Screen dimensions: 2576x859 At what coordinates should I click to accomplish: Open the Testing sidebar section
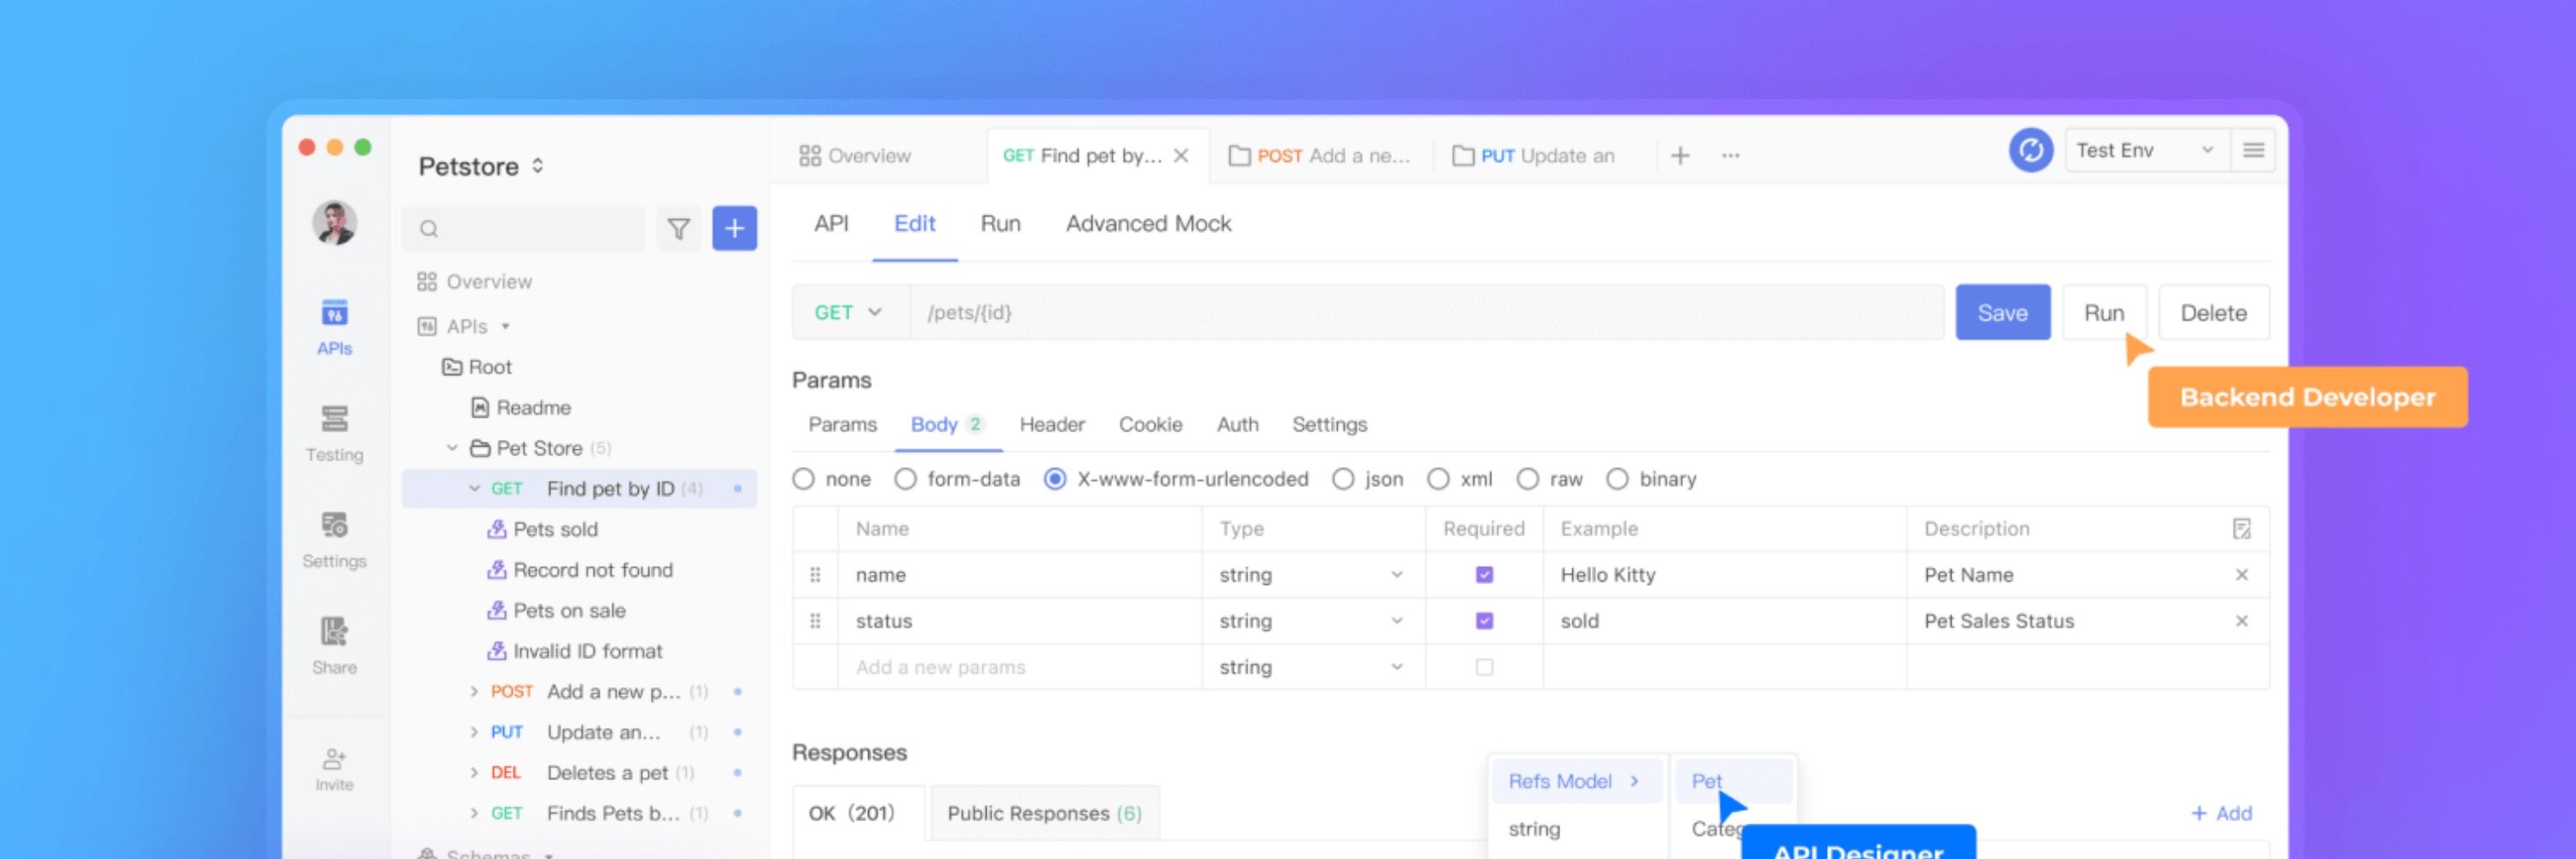pos(334,434)
